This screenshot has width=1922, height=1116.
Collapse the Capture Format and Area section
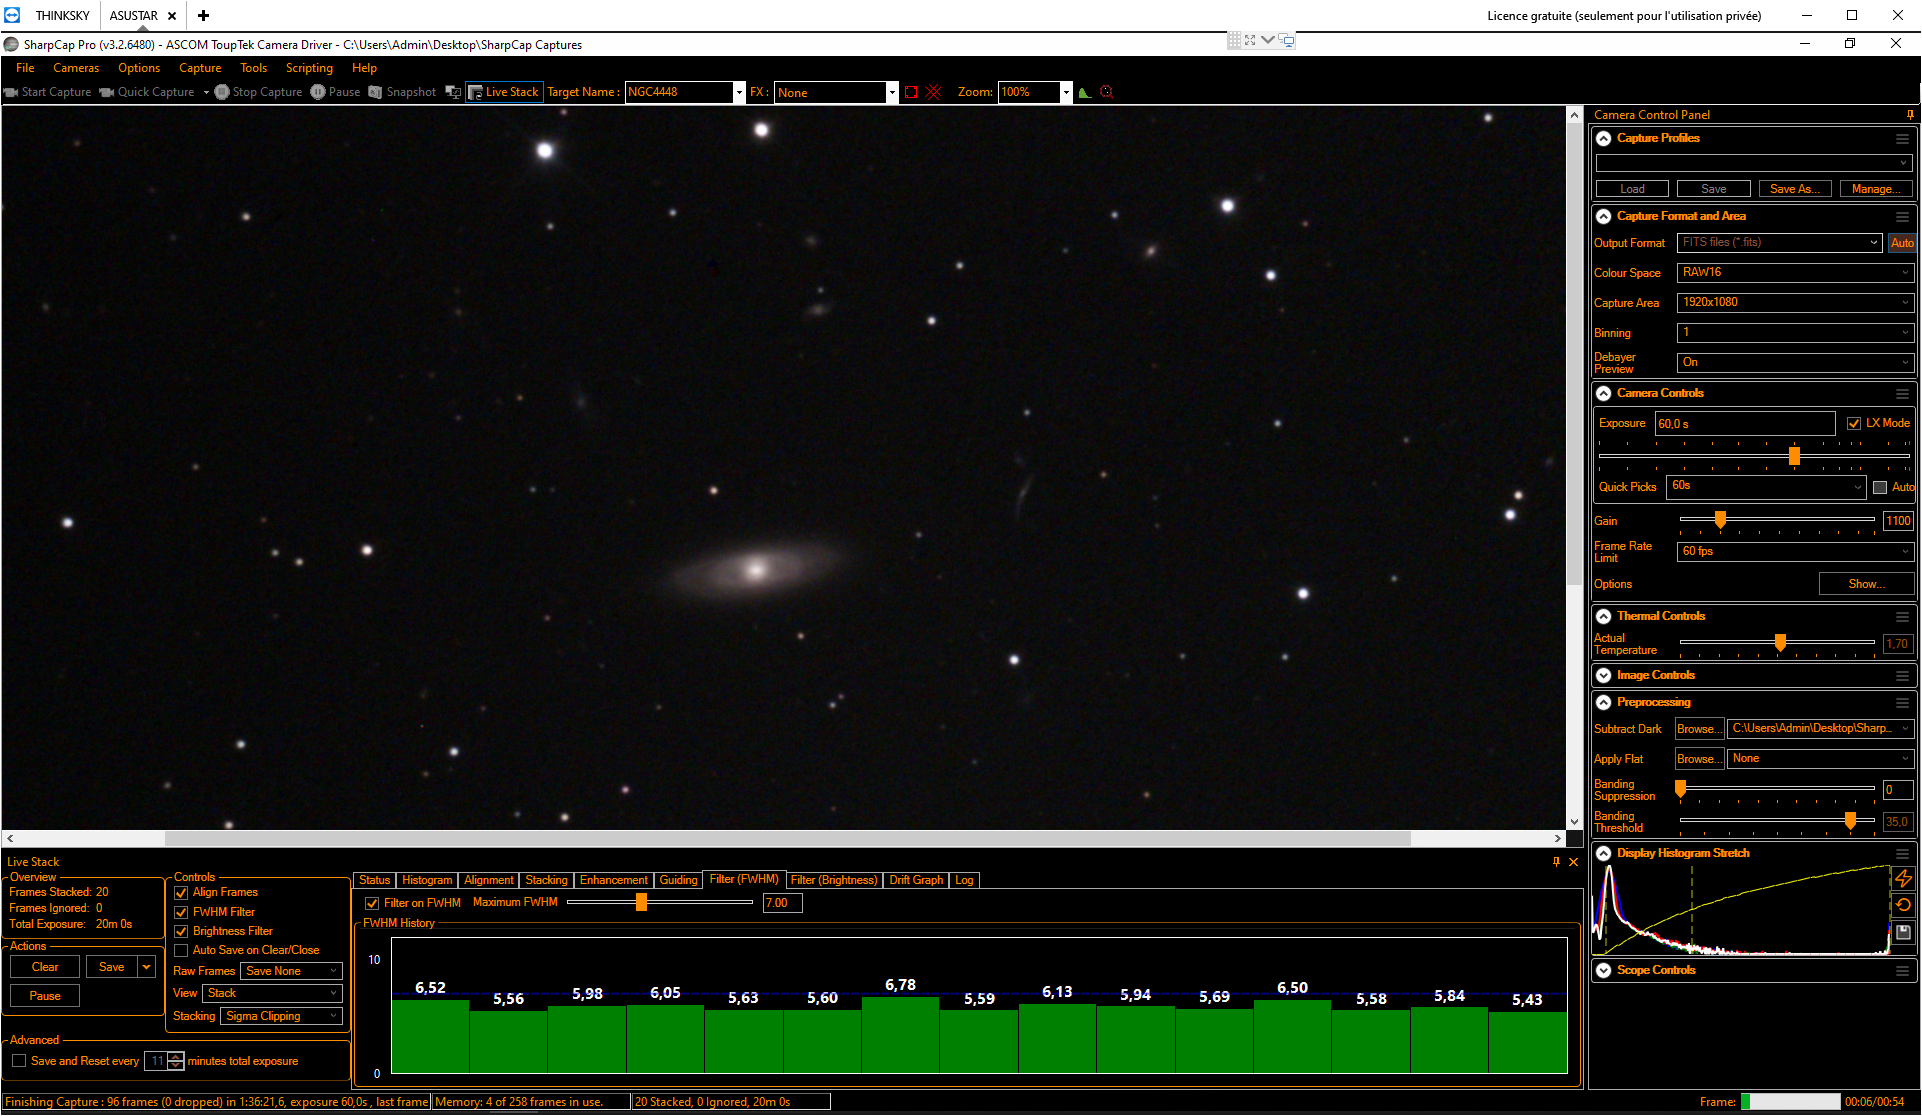(1604, 217)
